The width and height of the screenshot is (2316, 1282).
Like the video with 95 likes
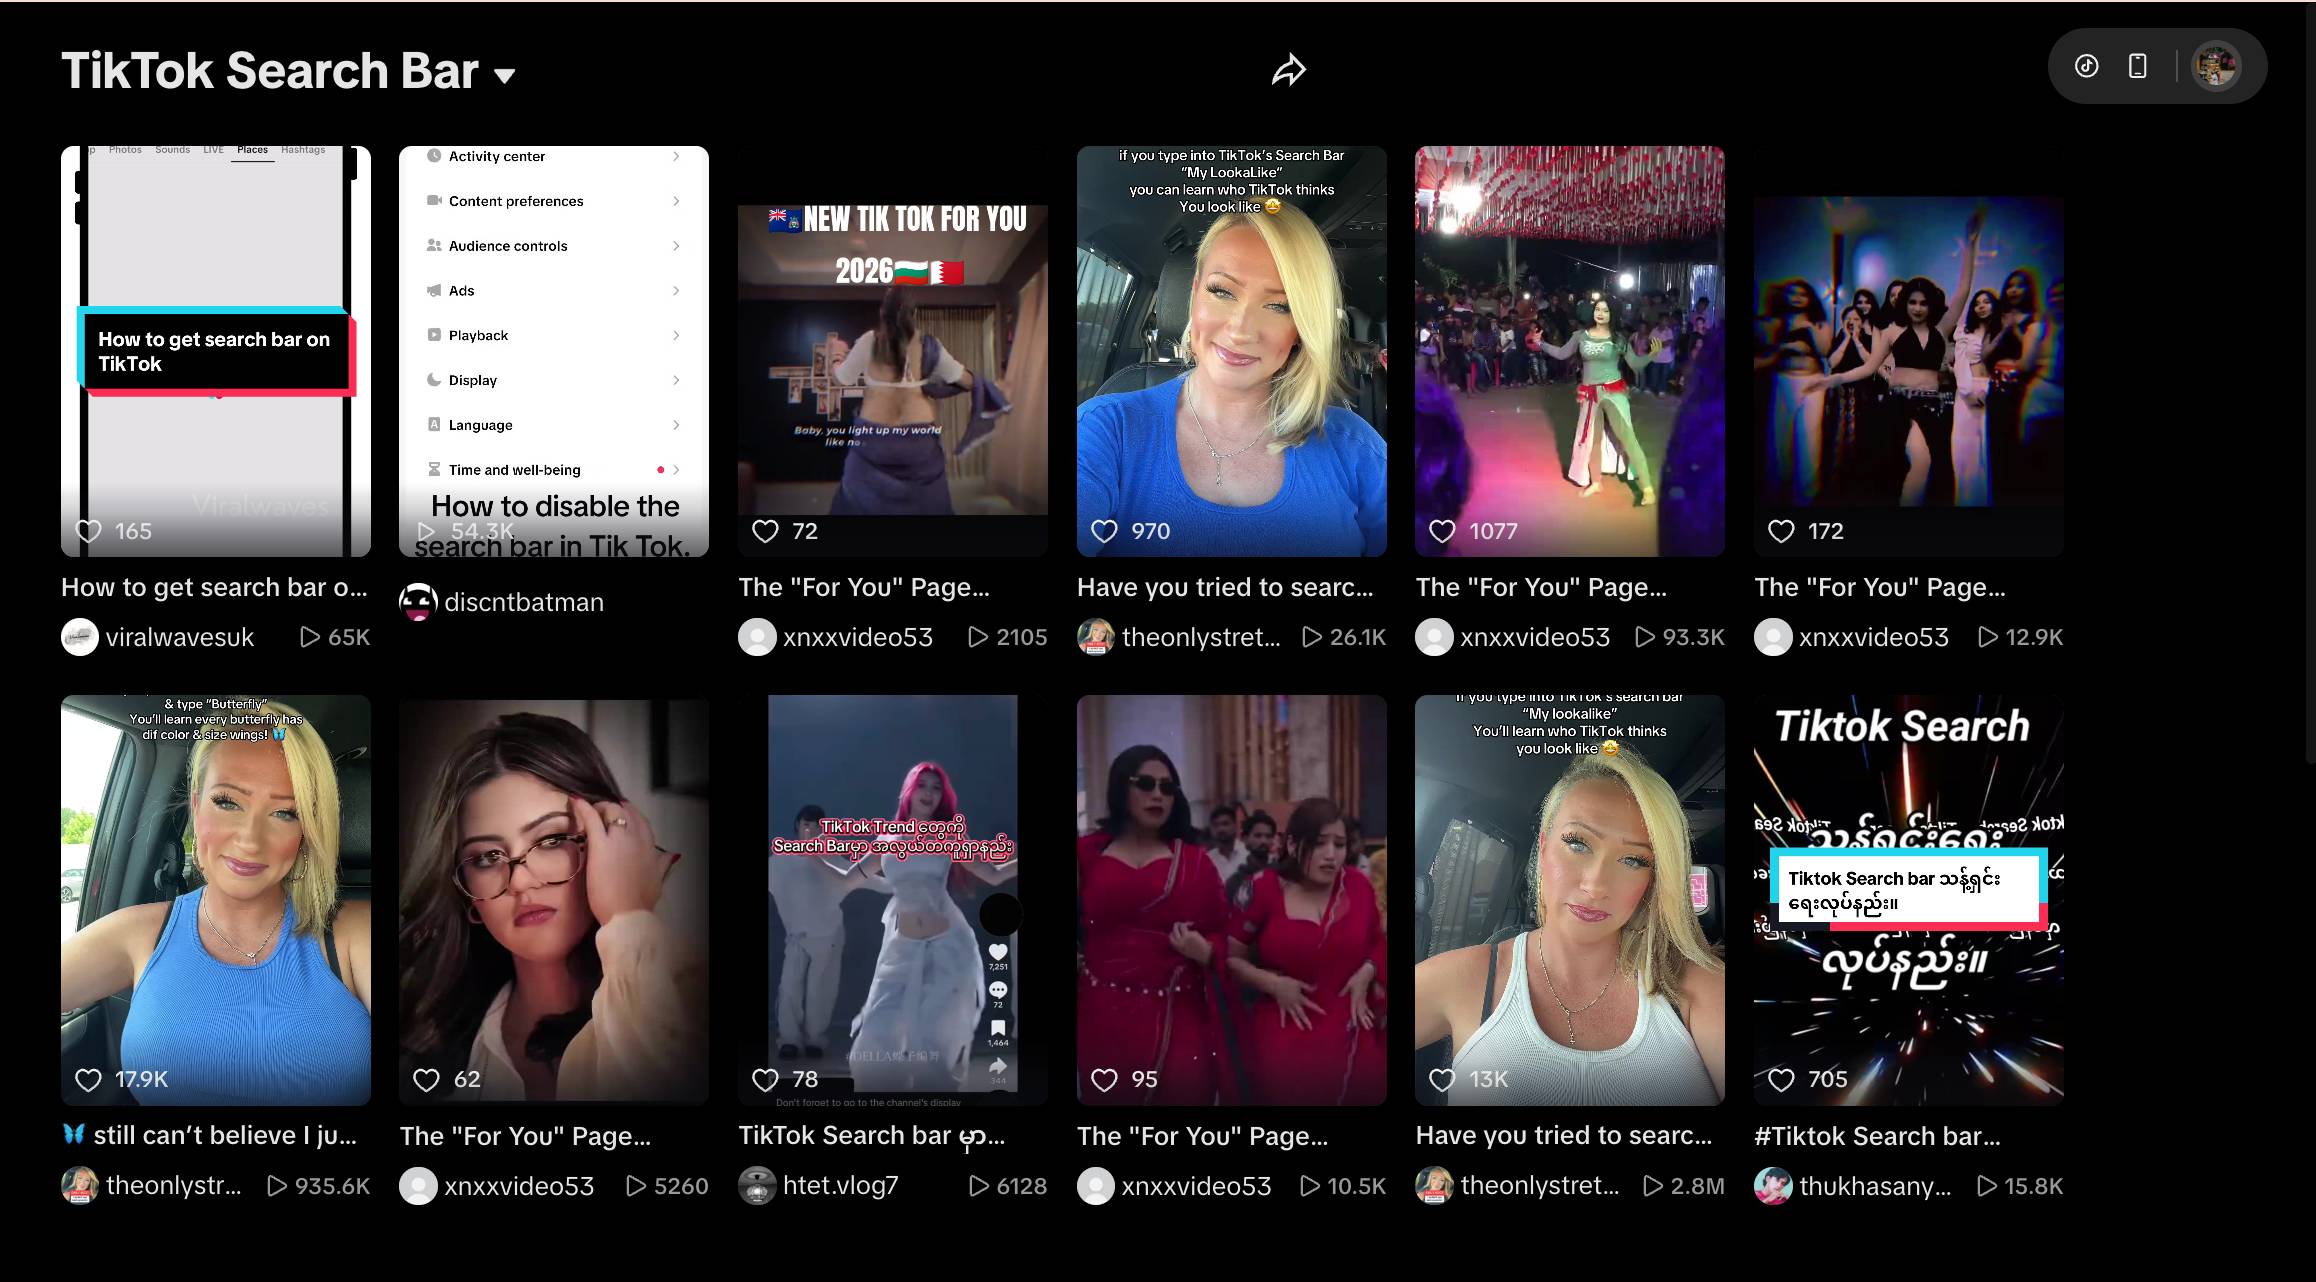tap(1104, 1079)
